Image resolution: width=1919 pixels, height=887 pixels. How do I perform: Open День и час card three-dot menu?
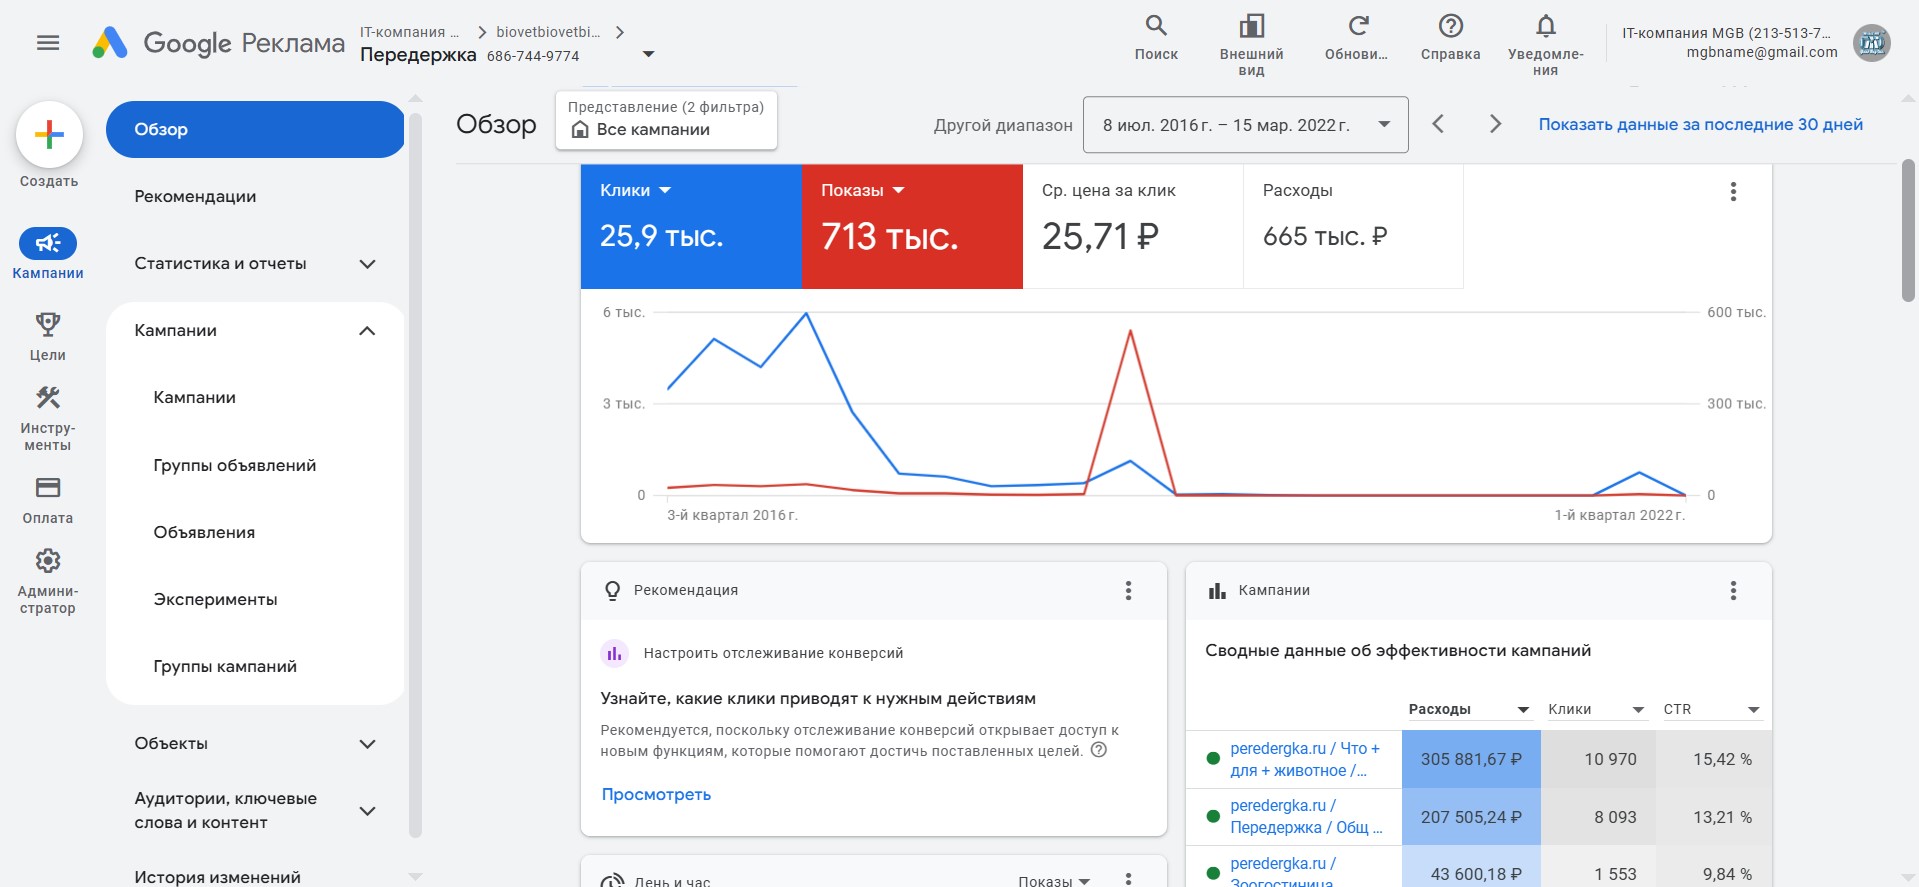(1128, 879)
